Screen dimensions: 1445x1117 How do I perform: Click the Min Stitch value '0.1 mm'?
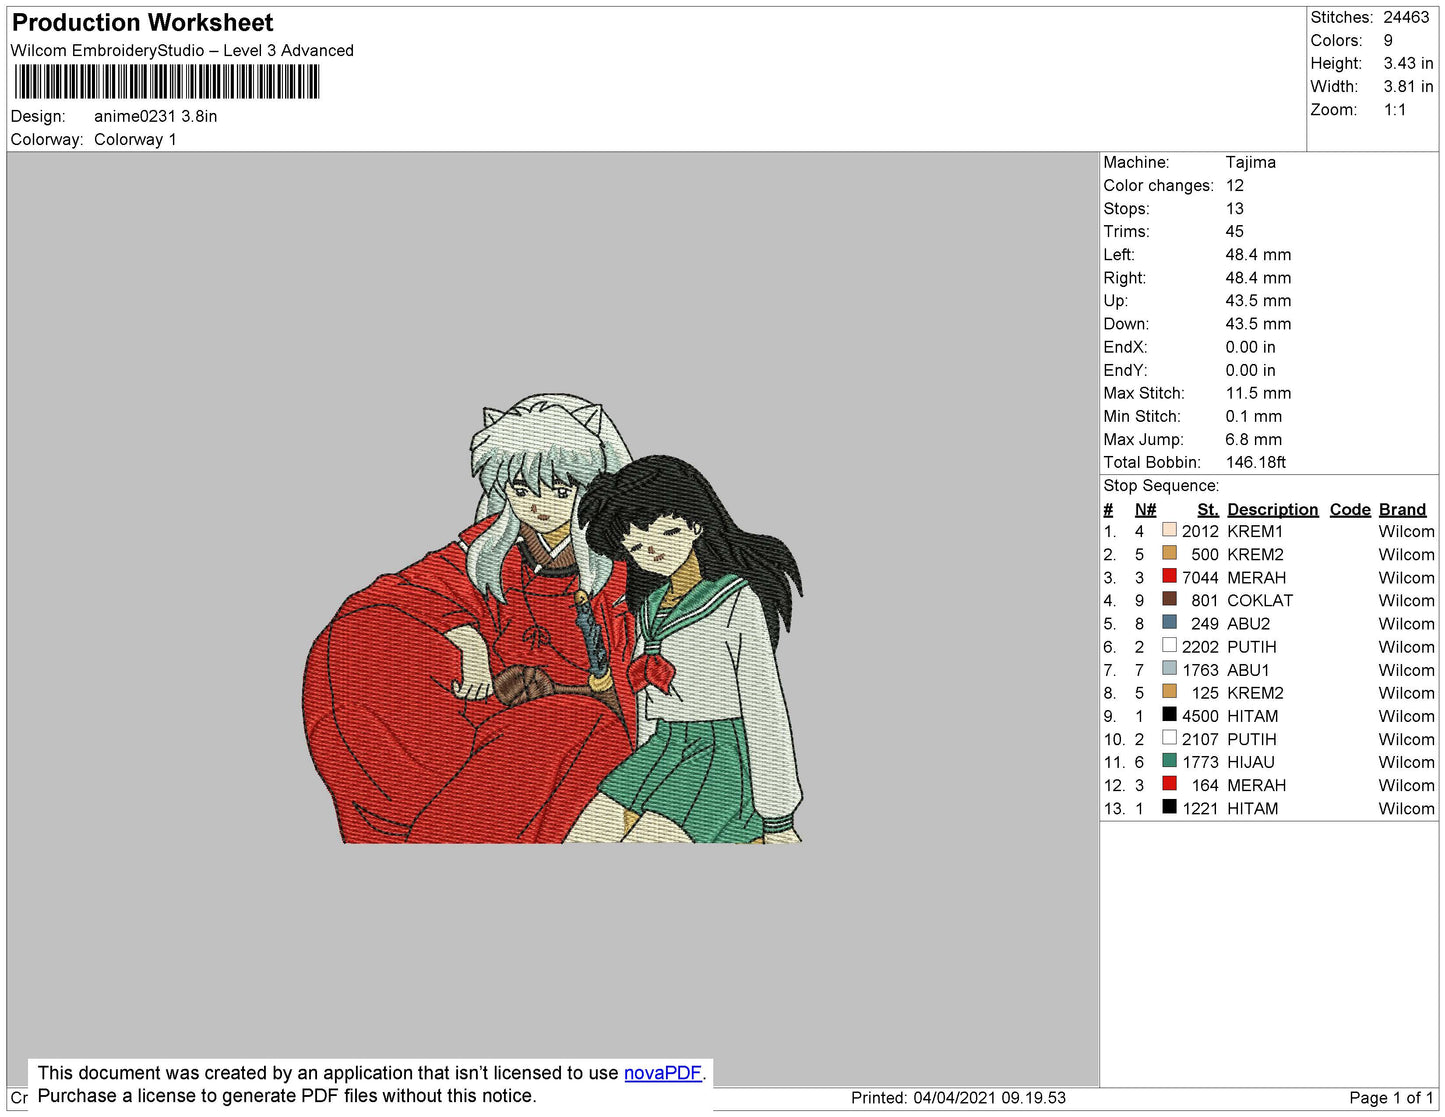[x=1253, y=416]
